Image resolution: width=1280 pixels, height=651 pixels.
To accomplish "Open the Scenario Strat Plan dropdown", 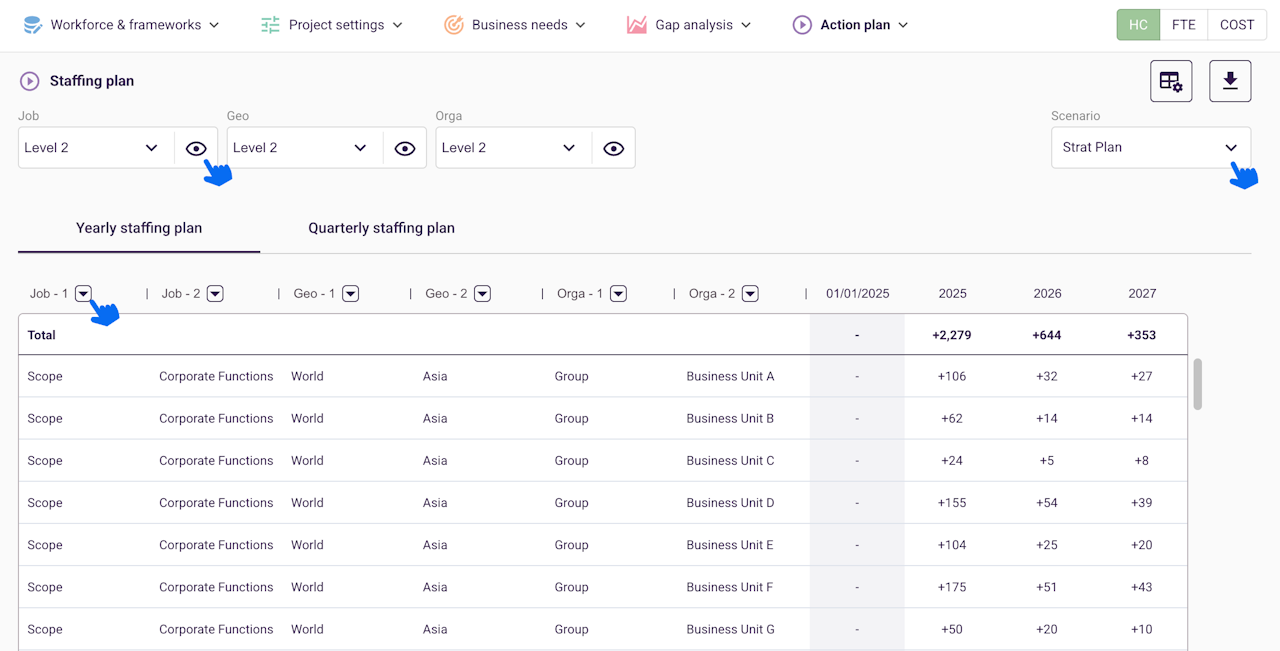I will (x=1150, y=147).
